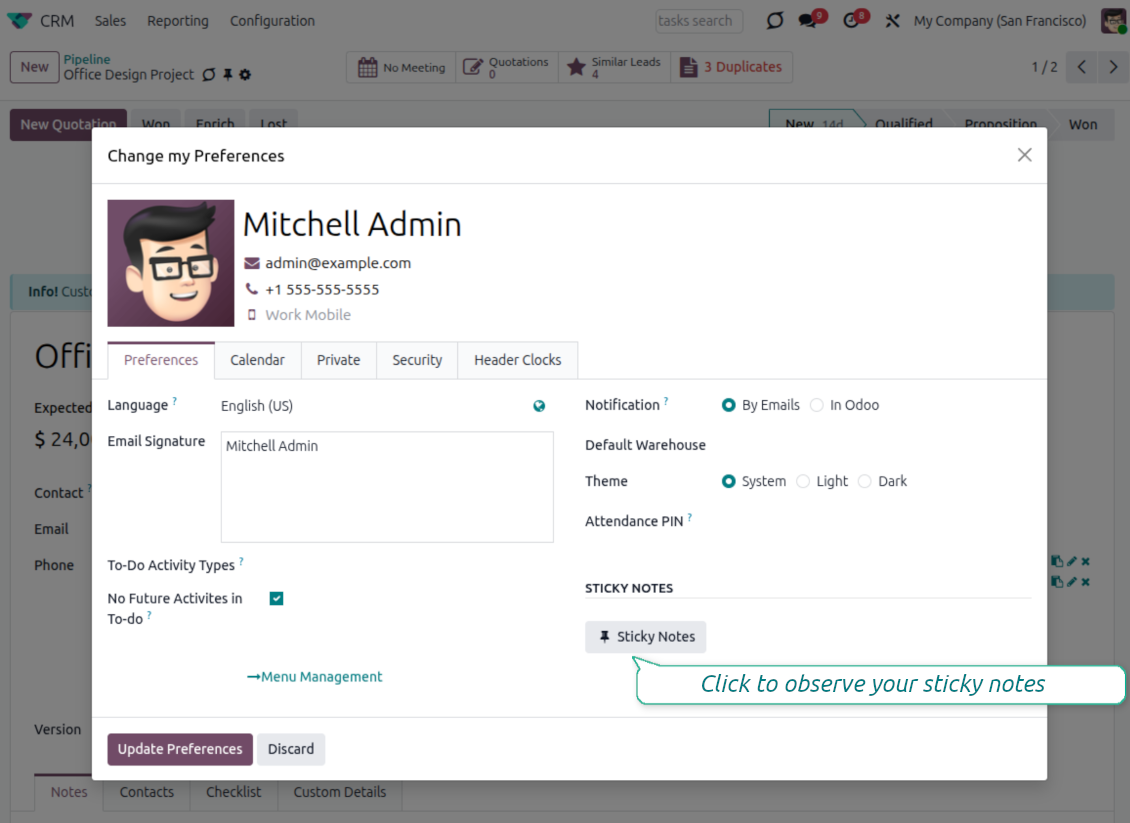Choose Light theme option
1130x823 pixels.
(803, 481)
